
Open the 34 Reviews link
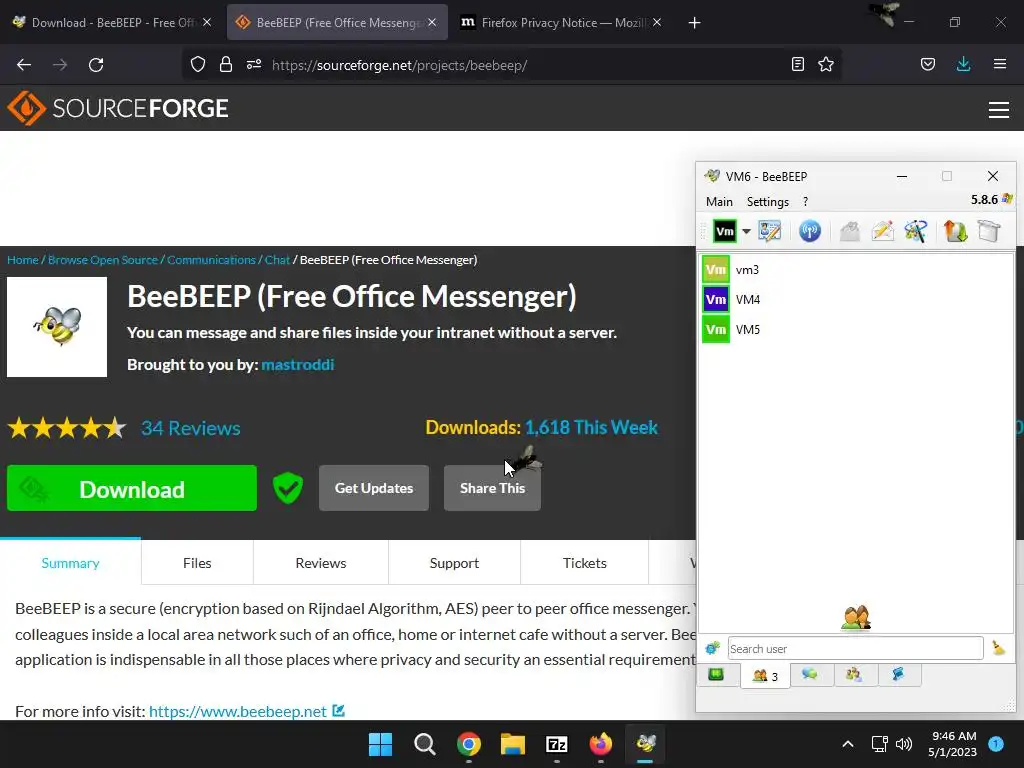(191, 428)
